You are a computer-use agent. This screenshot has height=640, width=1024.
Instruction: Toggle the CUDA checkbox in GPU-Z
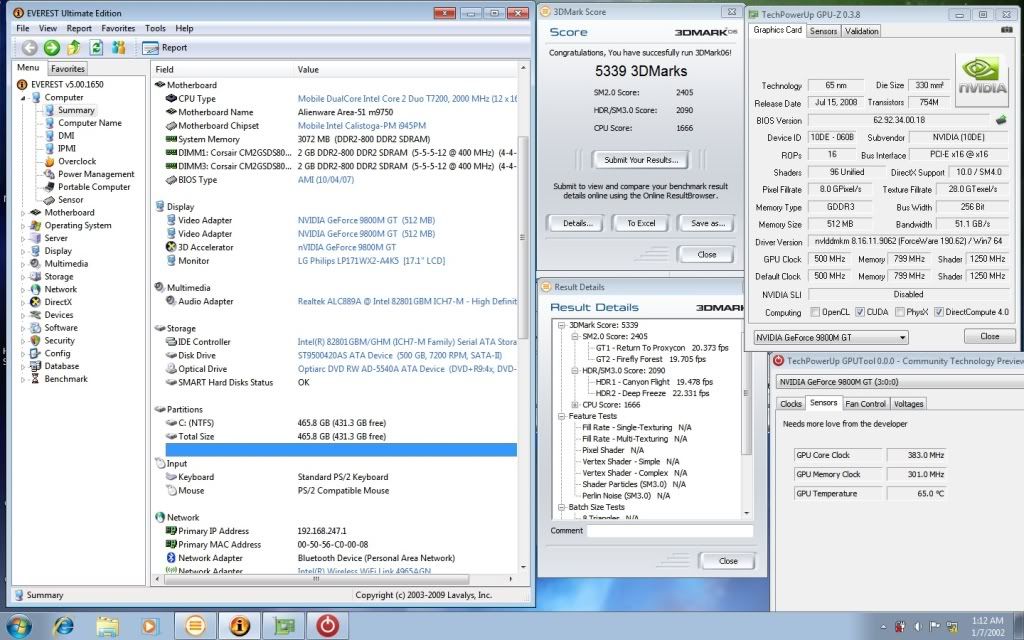pyautogui.click(x=860, y=312)
